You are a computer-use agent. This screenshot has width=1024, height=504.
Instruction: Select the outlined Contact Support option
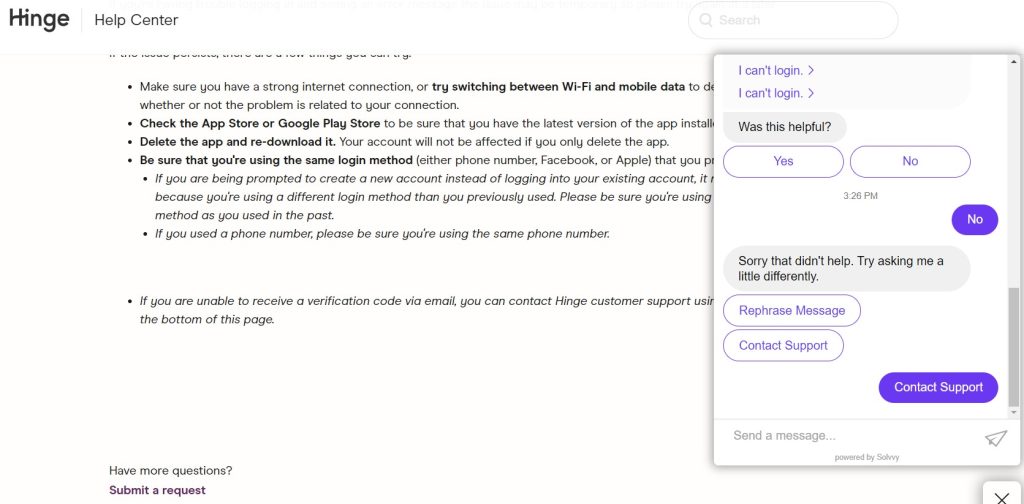[x=783, y=346]
